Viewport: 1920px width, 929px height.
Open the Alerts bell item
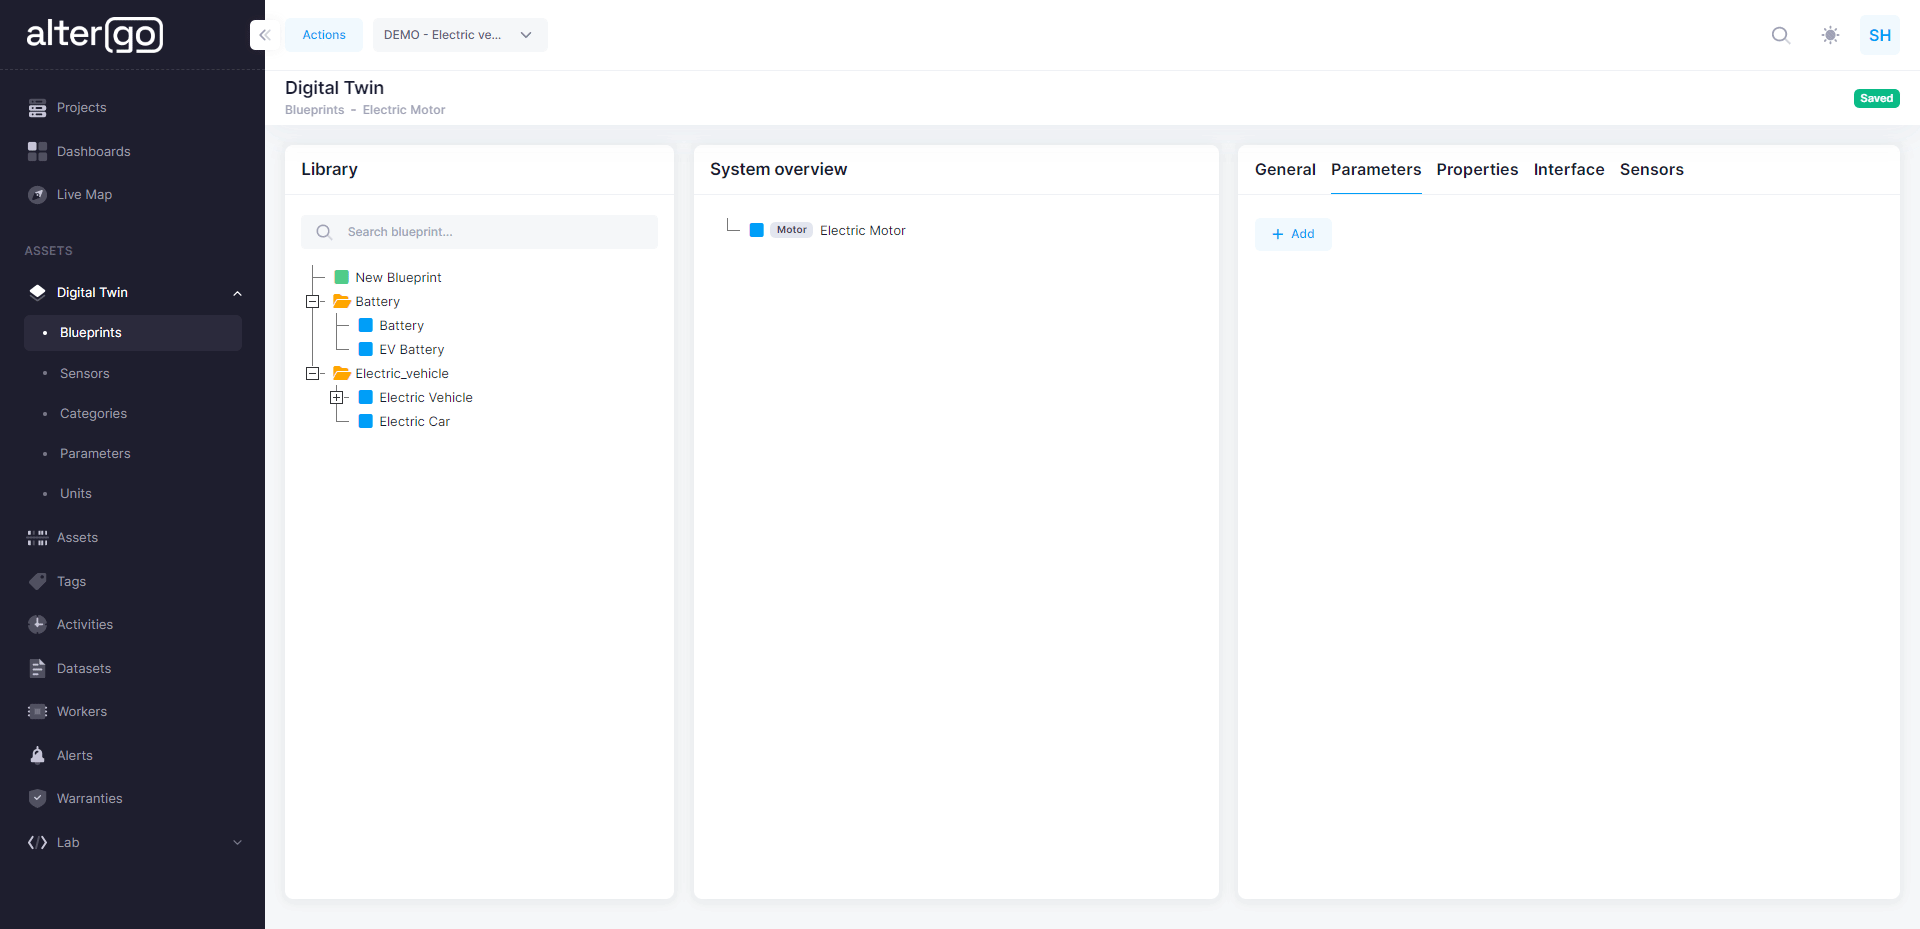[74, 756]
